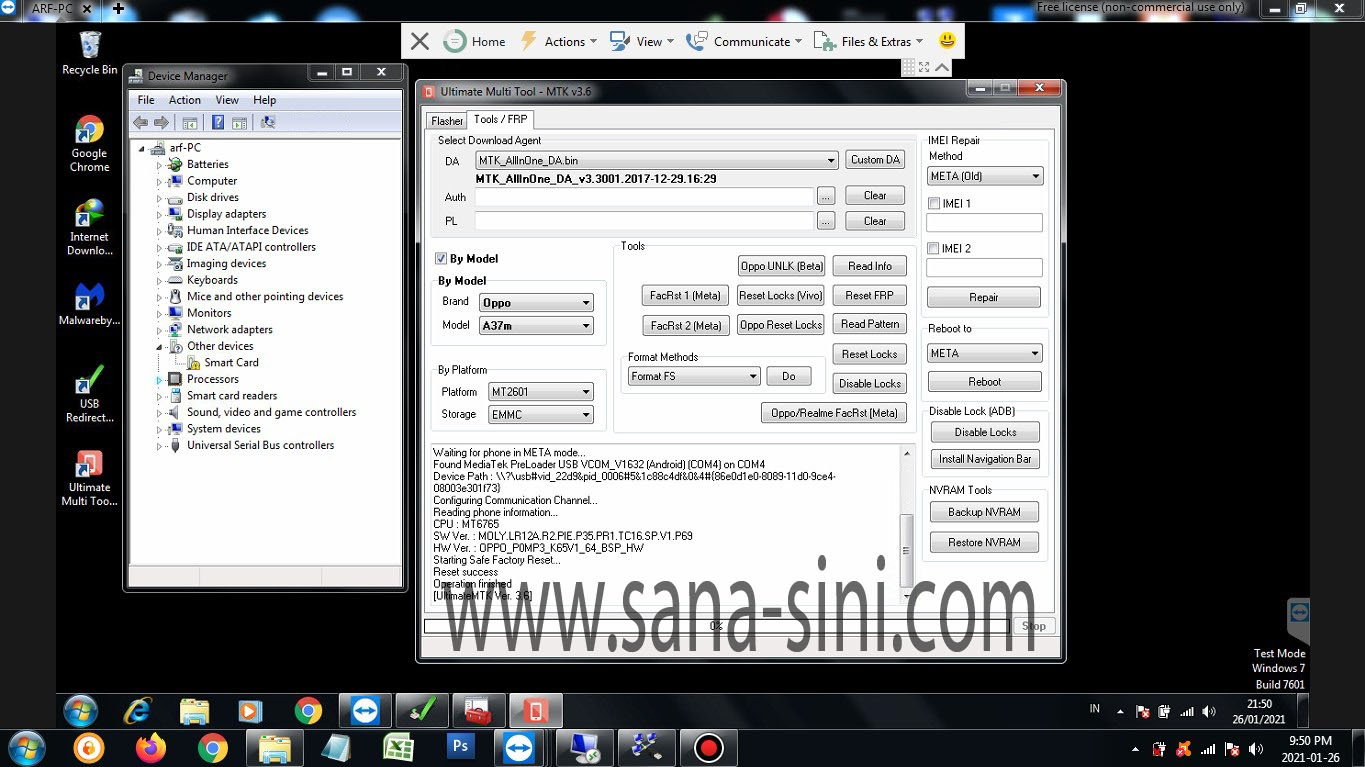Click the Read Pattern button
The height and width of the screenshot is (767, 1365).
point(869,324)
